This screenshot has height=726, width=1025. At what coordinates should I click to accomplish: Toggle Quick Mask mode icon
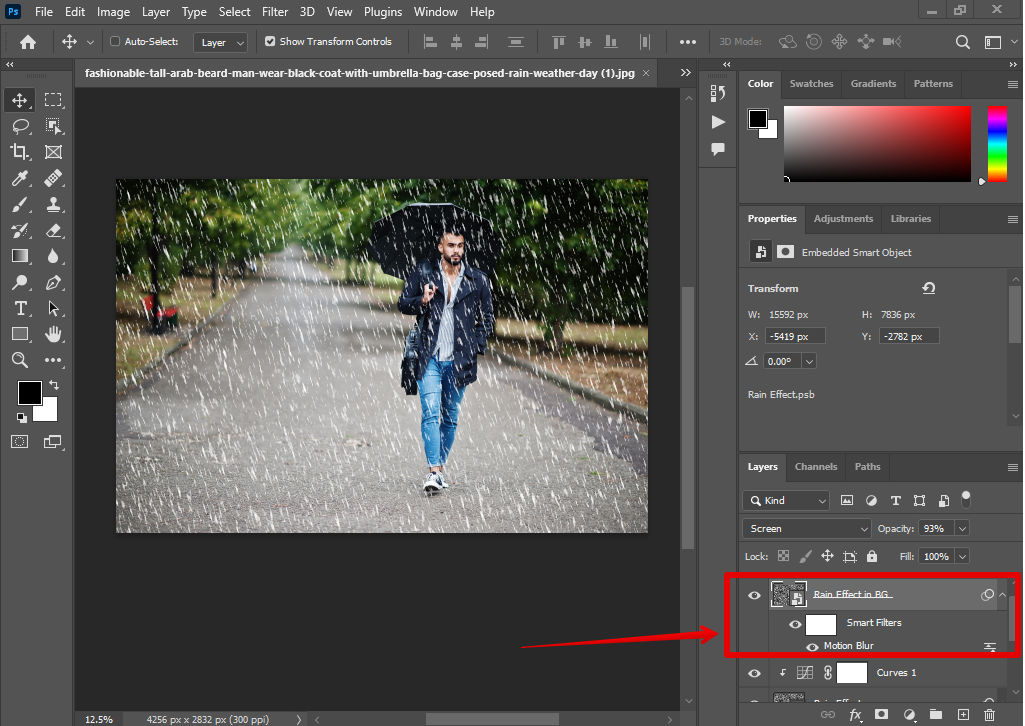[x=20, y=442]
